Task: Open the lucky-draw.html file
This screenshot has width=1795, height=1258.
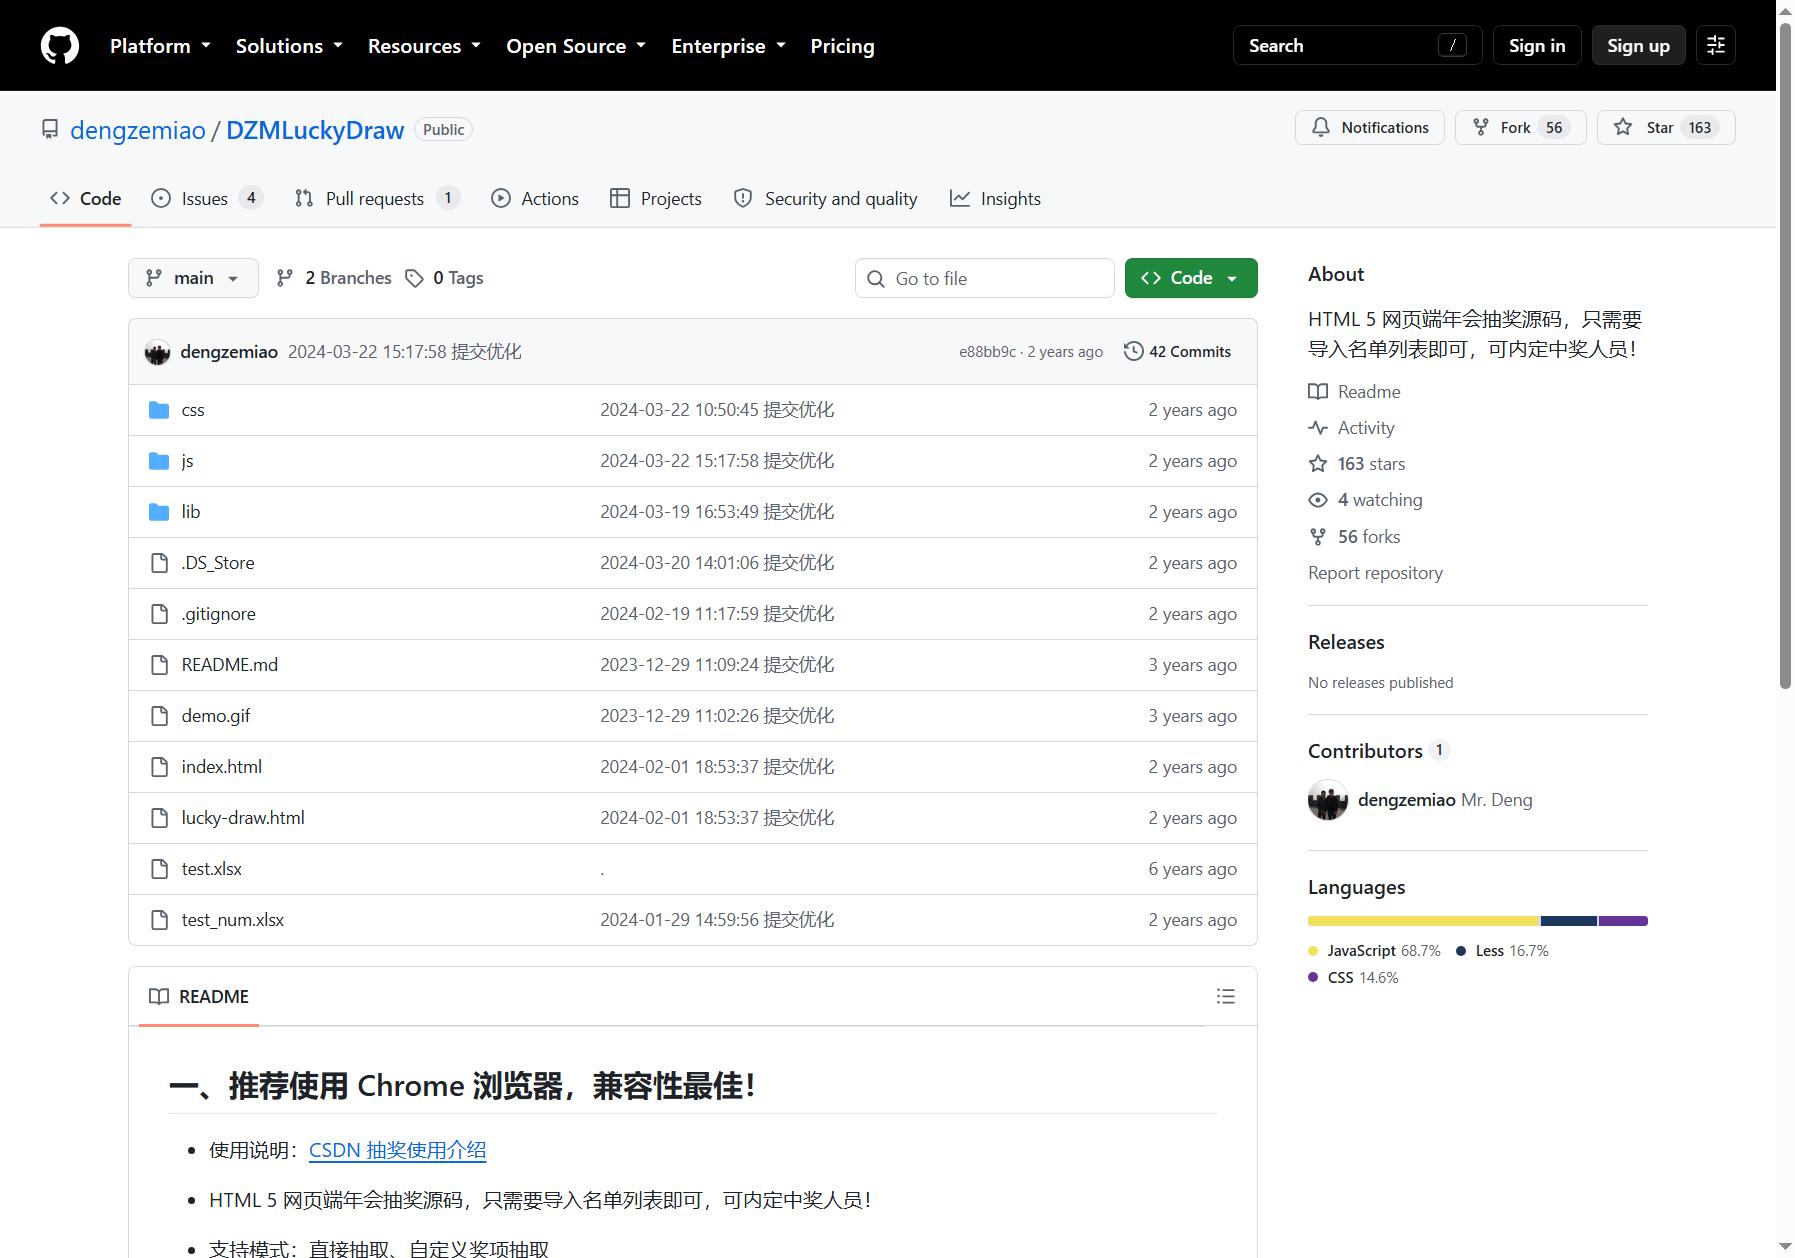Action: 243,818
